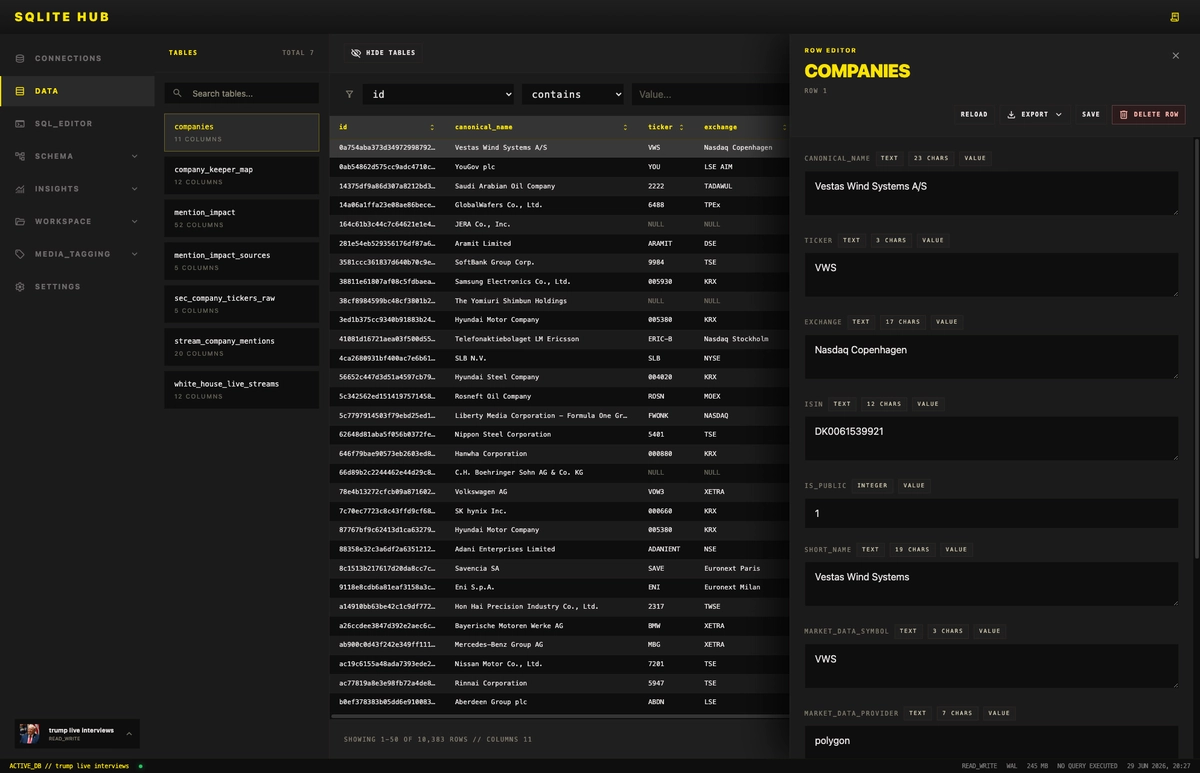1200x773 pixels.
Task: Open the contains operator dropdown
Action: pos(573,94)
